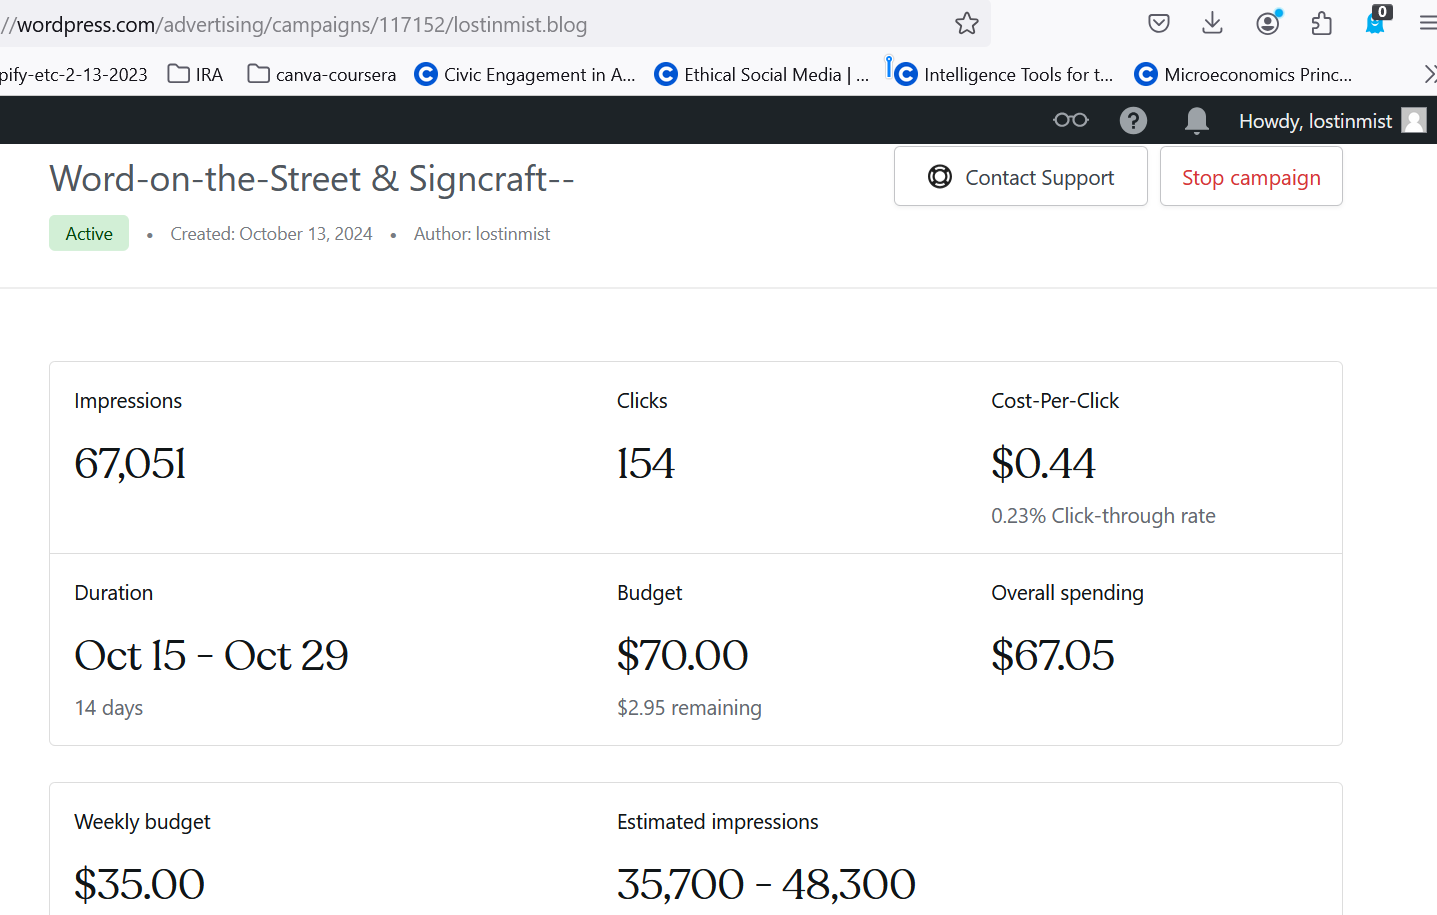1437x915 pixels.
Task: Open the extensions puzzle icon
Action: pos(1321,24)
